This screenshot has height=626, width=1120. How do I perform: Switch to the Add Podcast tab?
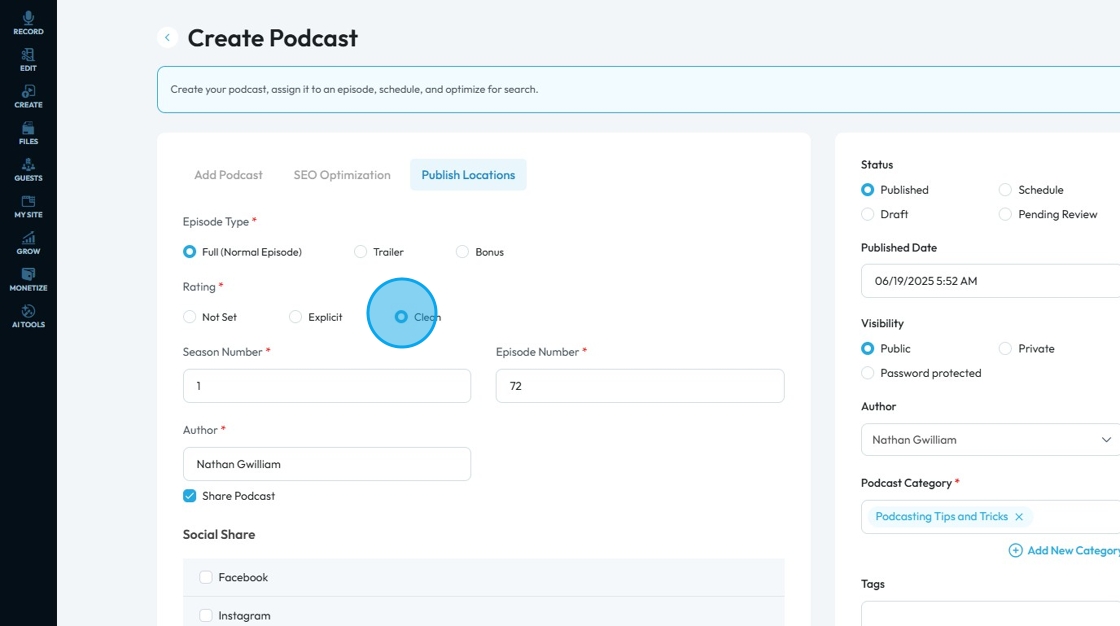[x=229, y=175]
